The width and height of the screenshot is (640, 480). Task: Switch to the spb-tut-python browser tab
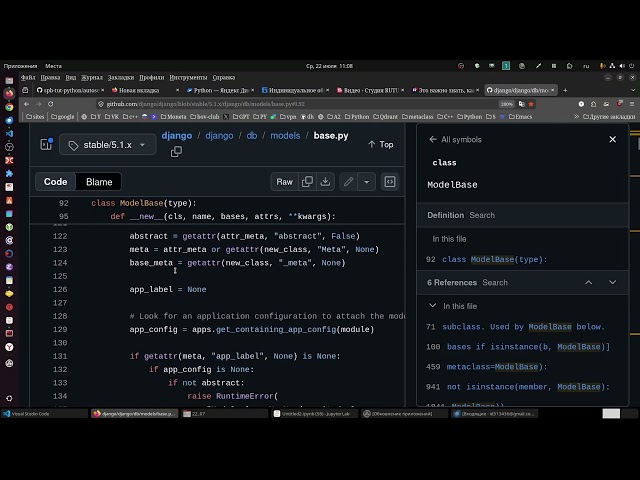pos(69,90)
